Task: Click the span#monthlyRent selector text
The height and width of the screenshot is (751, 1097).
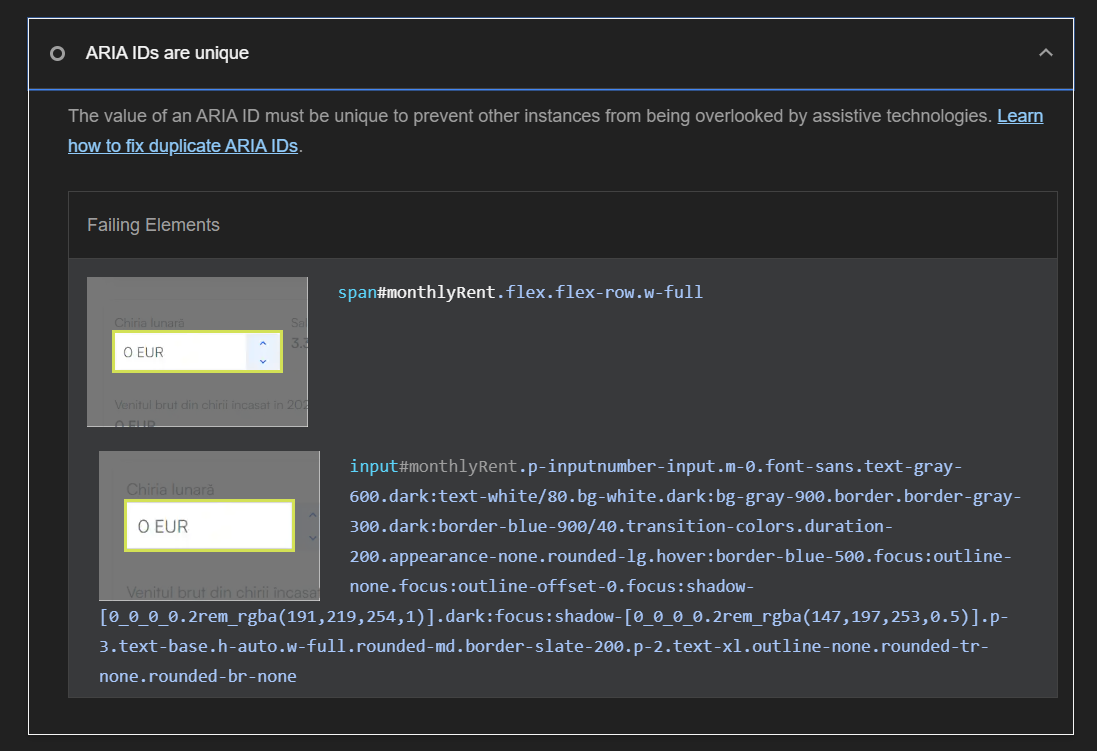Action: (520, 292)
